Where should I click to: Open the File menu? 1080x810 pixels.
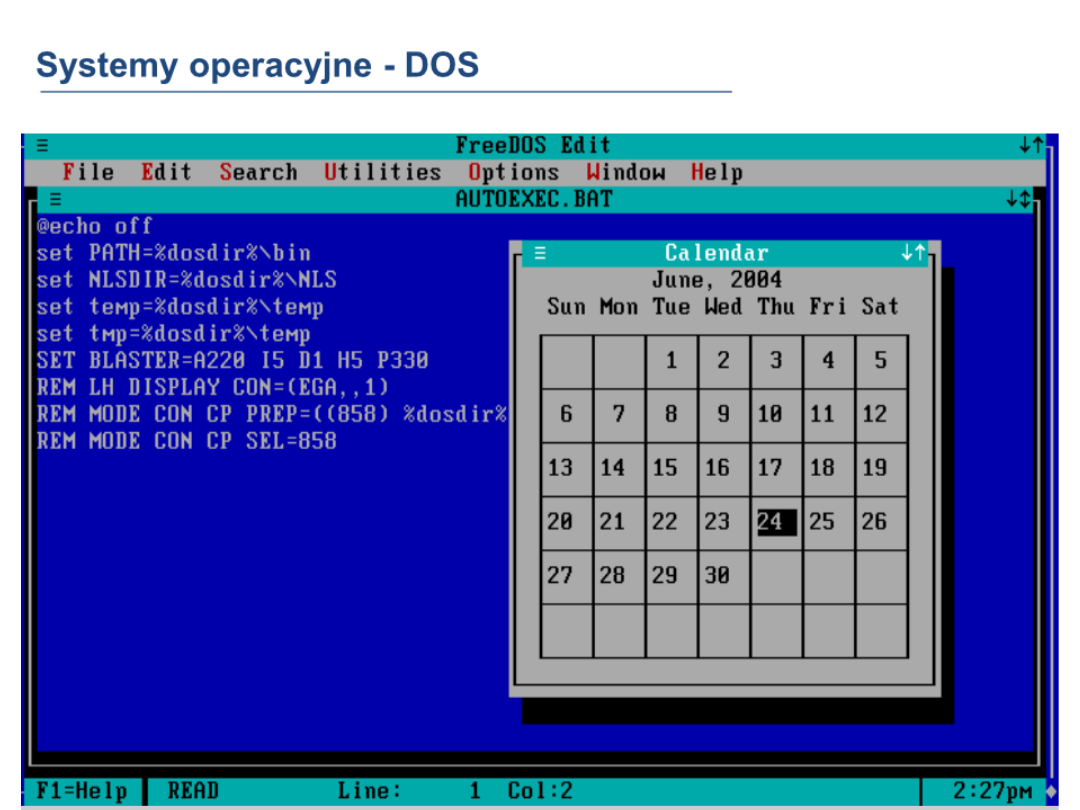pos(88,173)
